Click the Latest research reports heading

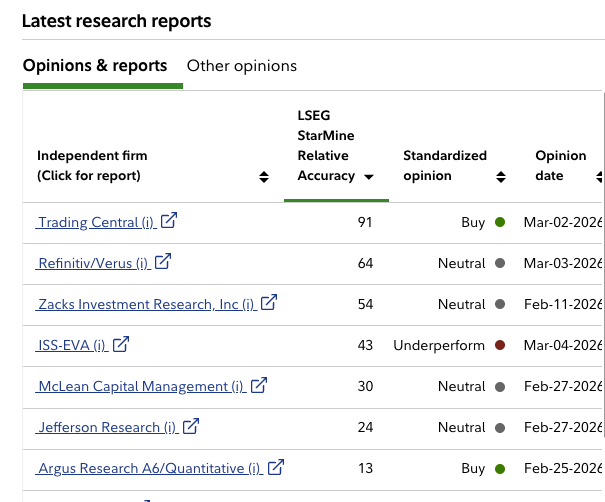(116, 21)
